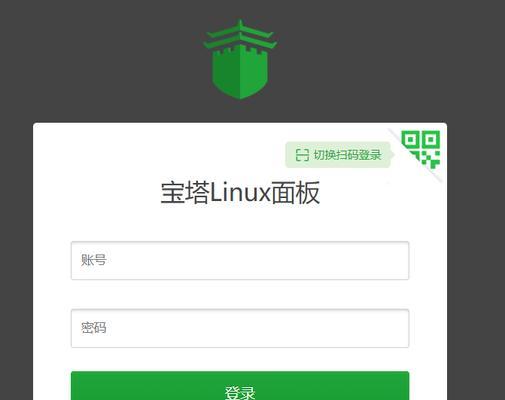The image size is (505, 400).
Task: Click the 账号 placeholder text
Action: [94, 260]
